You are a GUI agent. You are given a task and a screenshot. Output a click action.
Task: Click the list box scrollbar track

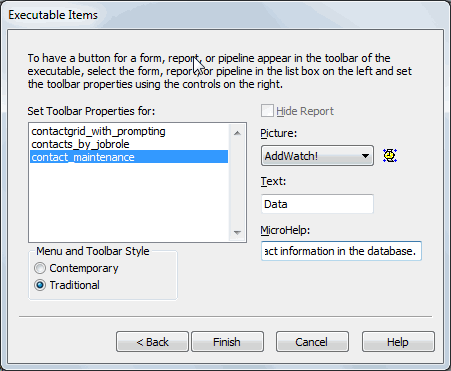click(x=237, y=183)
